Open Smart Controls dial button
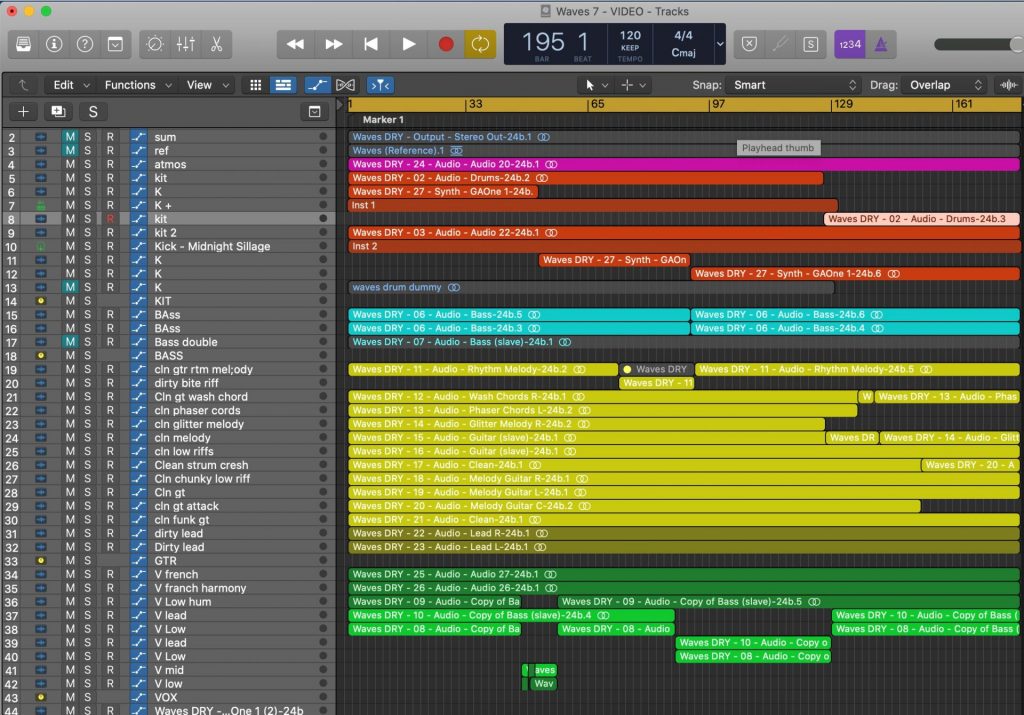Screen dimensions: 1024x715 155,44
